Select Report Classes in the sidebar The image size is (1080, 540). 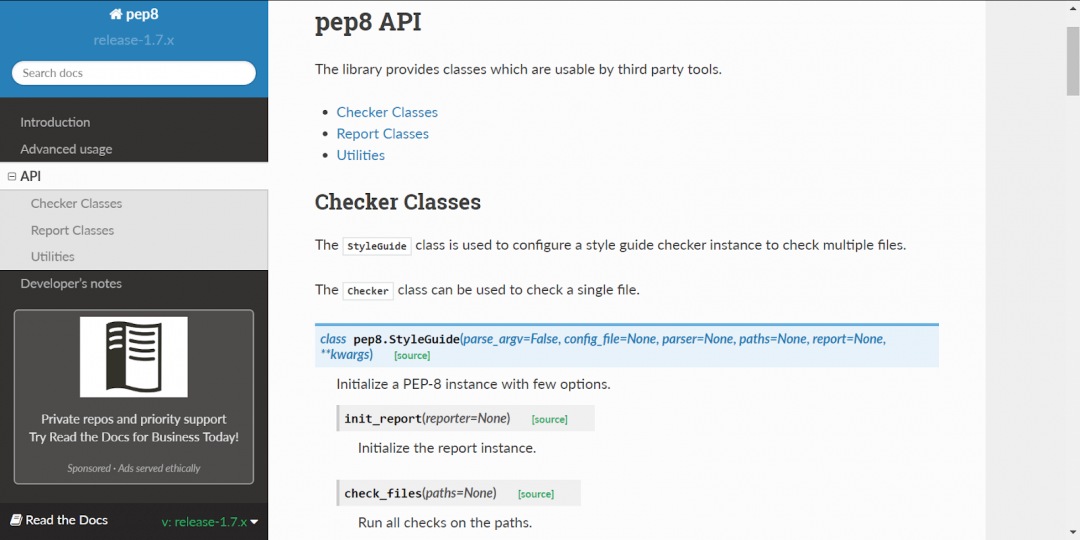[x=72, y=230]
